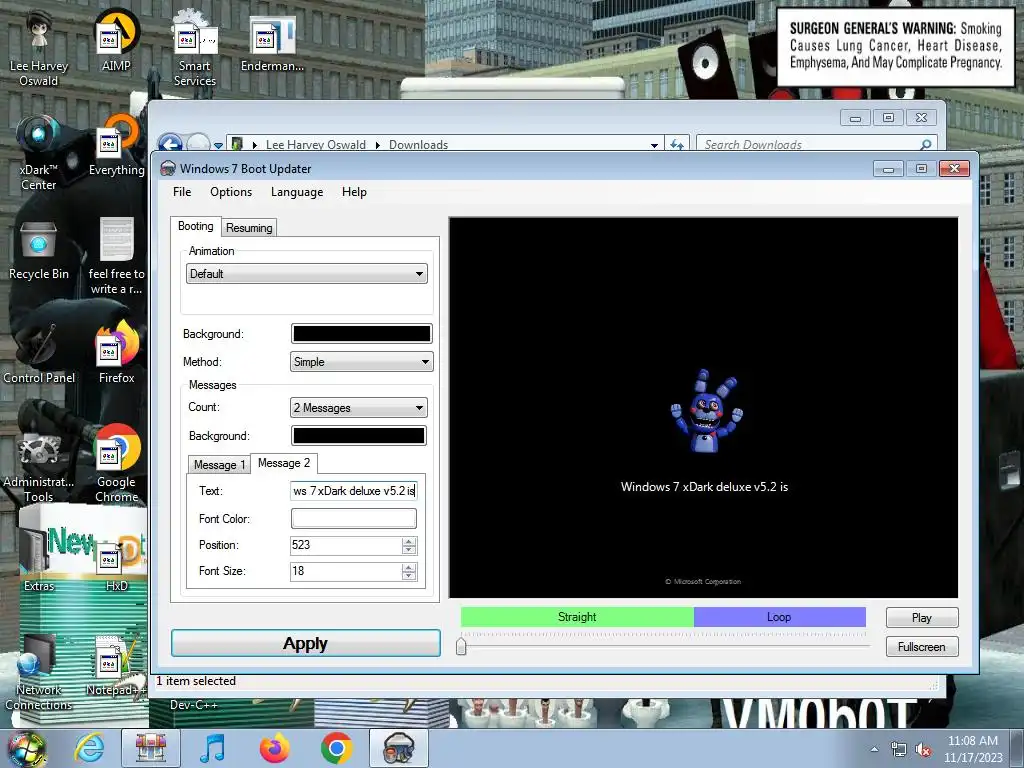Open Internet Explorer from the taskbar
This screenshot has height=768, width=1024.
tap(89, 748)
